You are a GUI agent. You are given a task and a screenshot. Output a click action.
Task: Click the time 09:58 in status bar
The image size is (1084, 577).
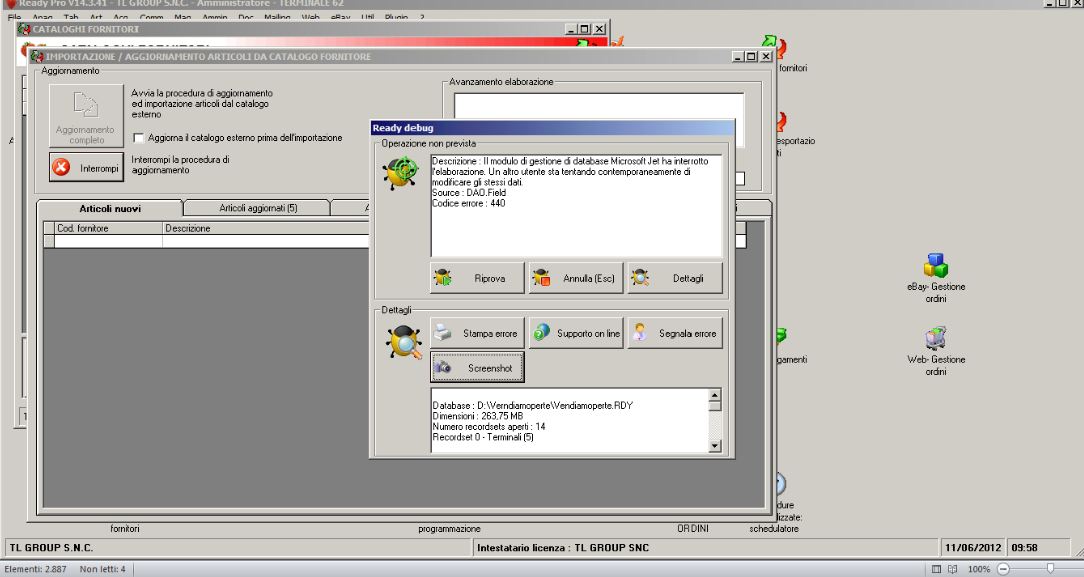point(1025,547)
